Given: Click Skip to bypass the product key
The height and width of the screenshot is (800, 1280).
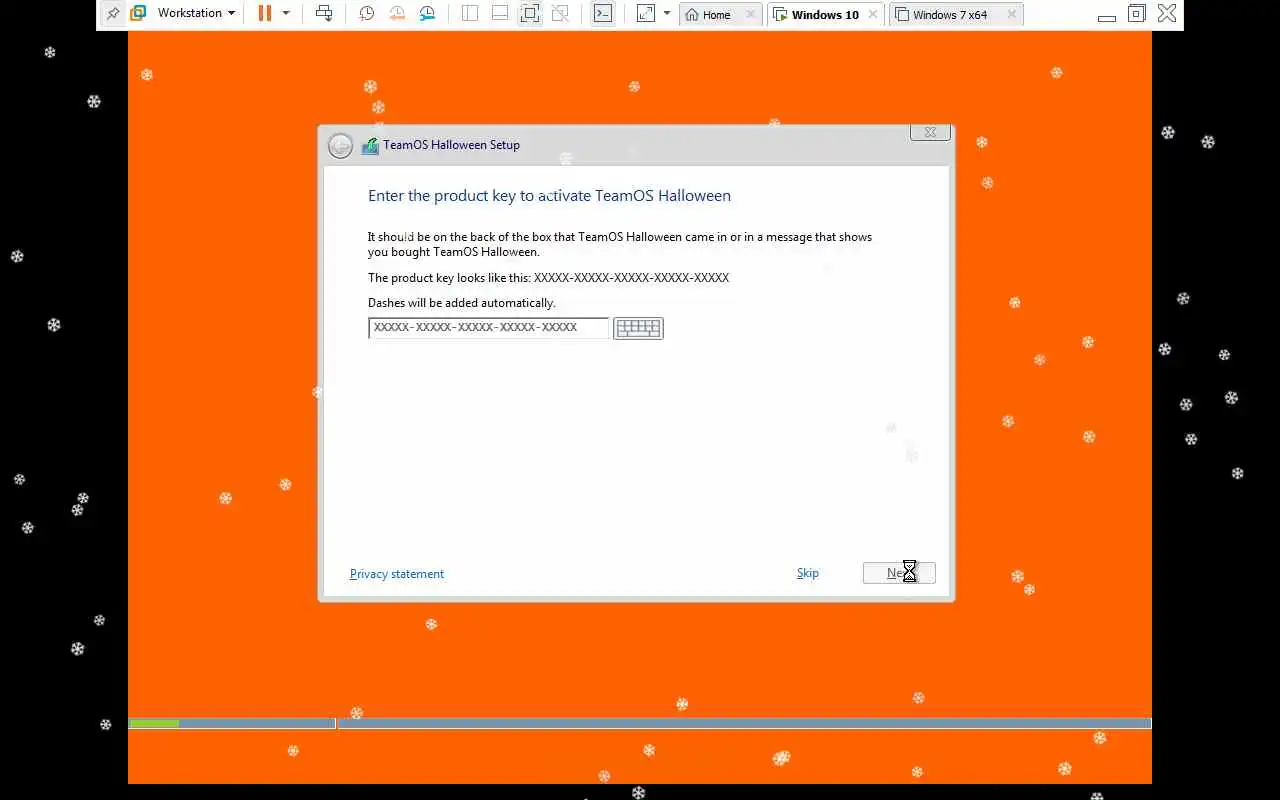Looking at the screenshot, I should coord(808,573).
